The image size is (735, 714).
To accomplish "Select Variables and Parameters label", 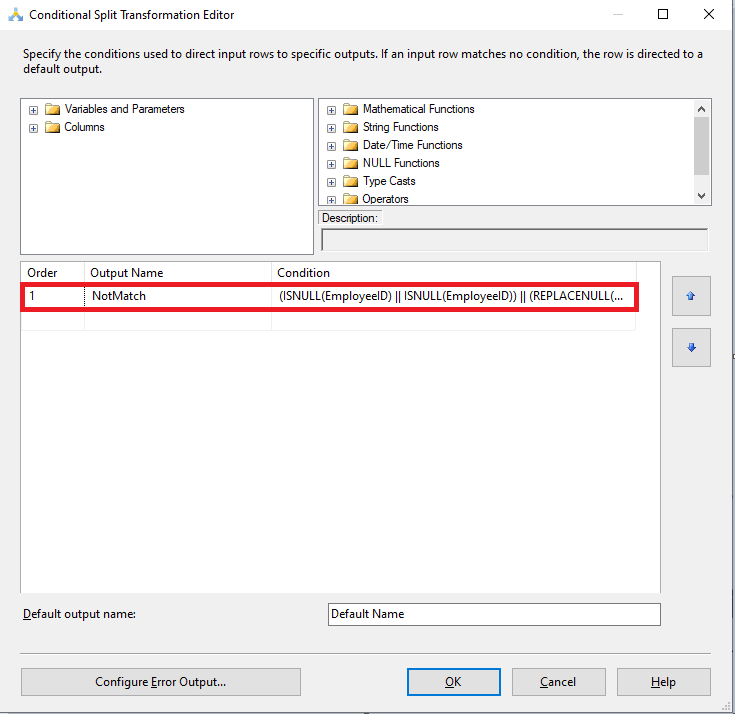I will click(124, 109).
